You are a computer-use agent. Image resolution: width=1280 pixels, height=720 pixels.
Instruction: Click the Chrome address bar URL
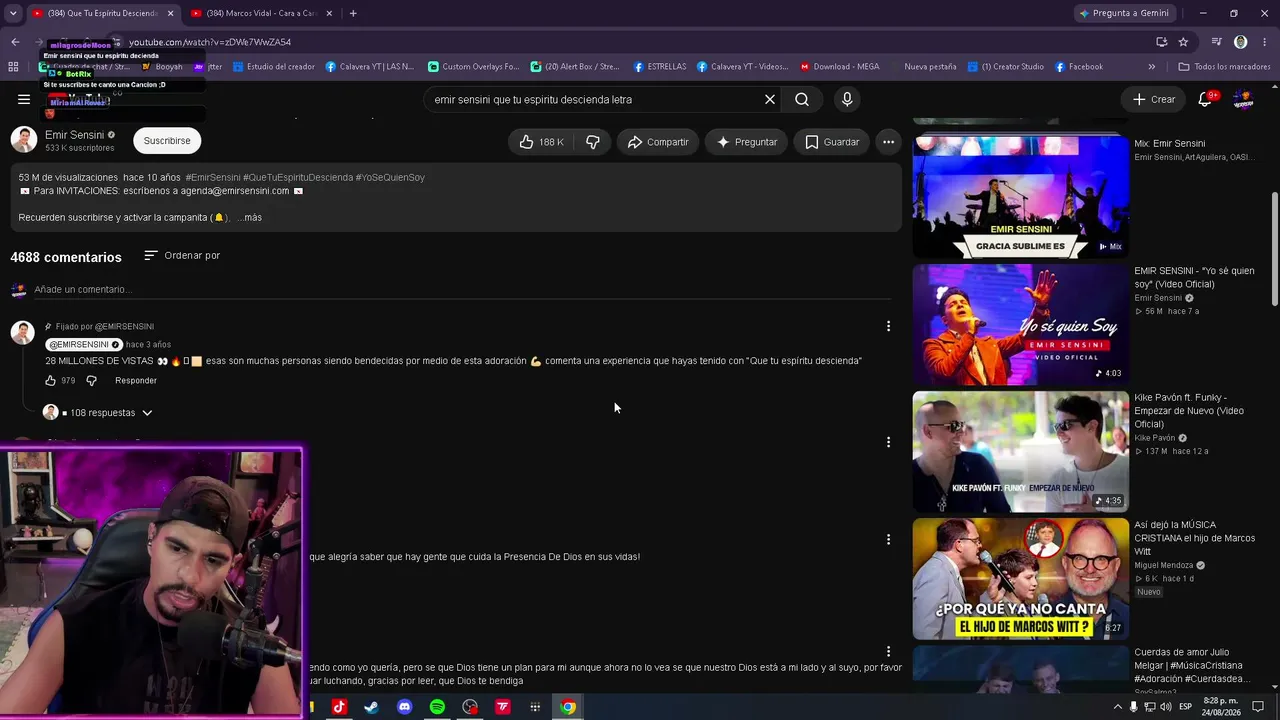pyautogui.click(x=210, y=42)
